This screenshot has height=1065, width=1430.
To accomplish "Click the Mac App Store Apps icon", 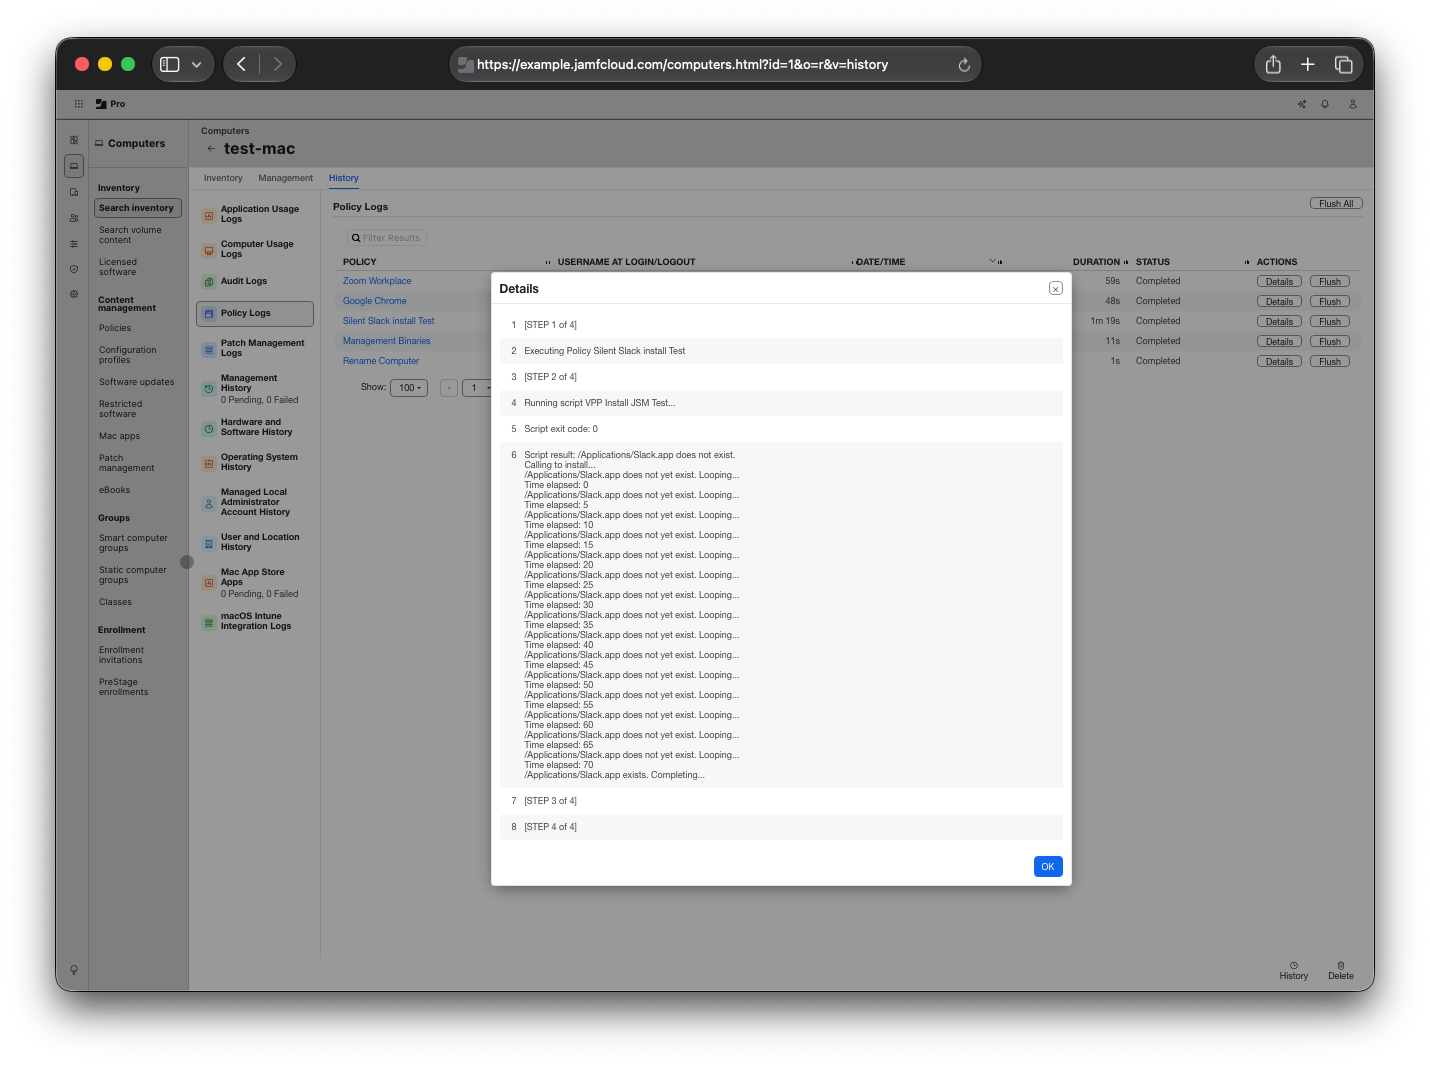I will pos(209,583).
